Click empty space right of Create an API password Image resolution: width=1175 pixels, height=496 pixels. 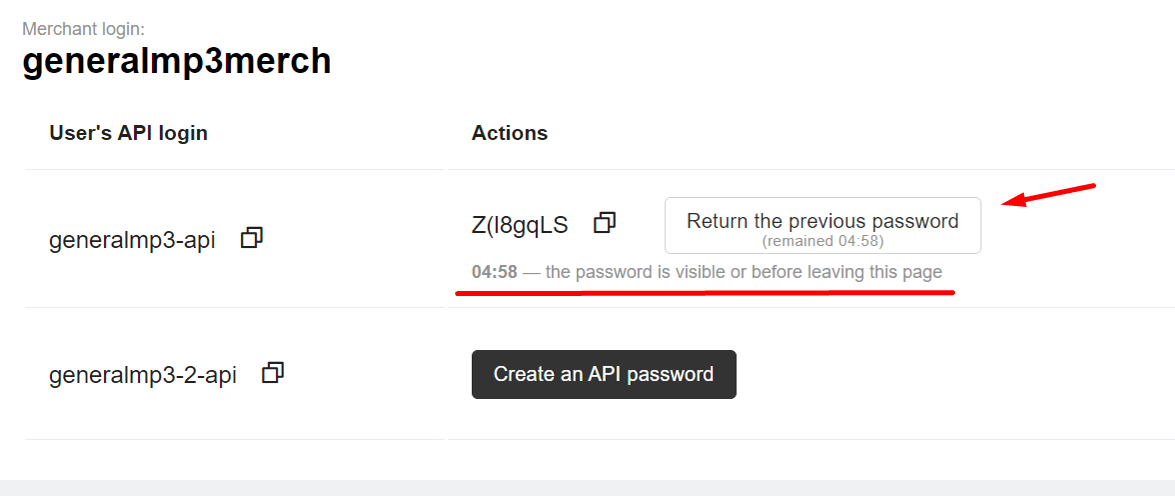coord(950,374)
